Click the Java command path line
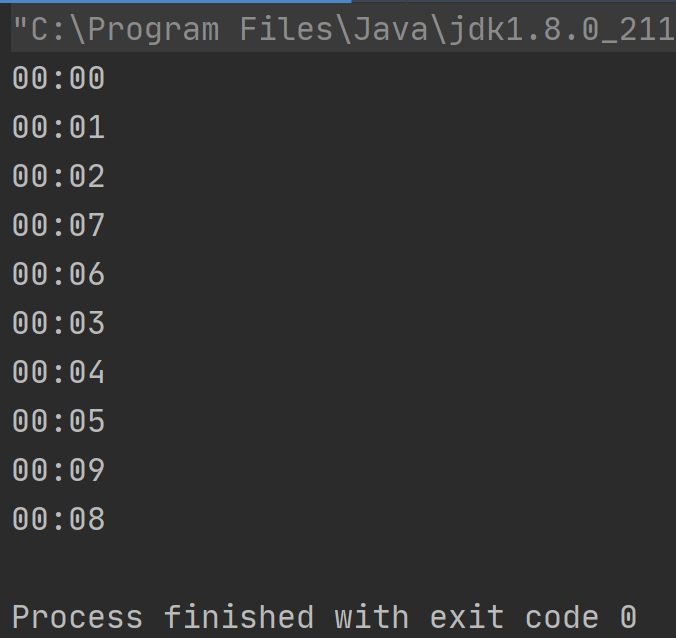Screen dimensions: 676x638 pos(343,29)
